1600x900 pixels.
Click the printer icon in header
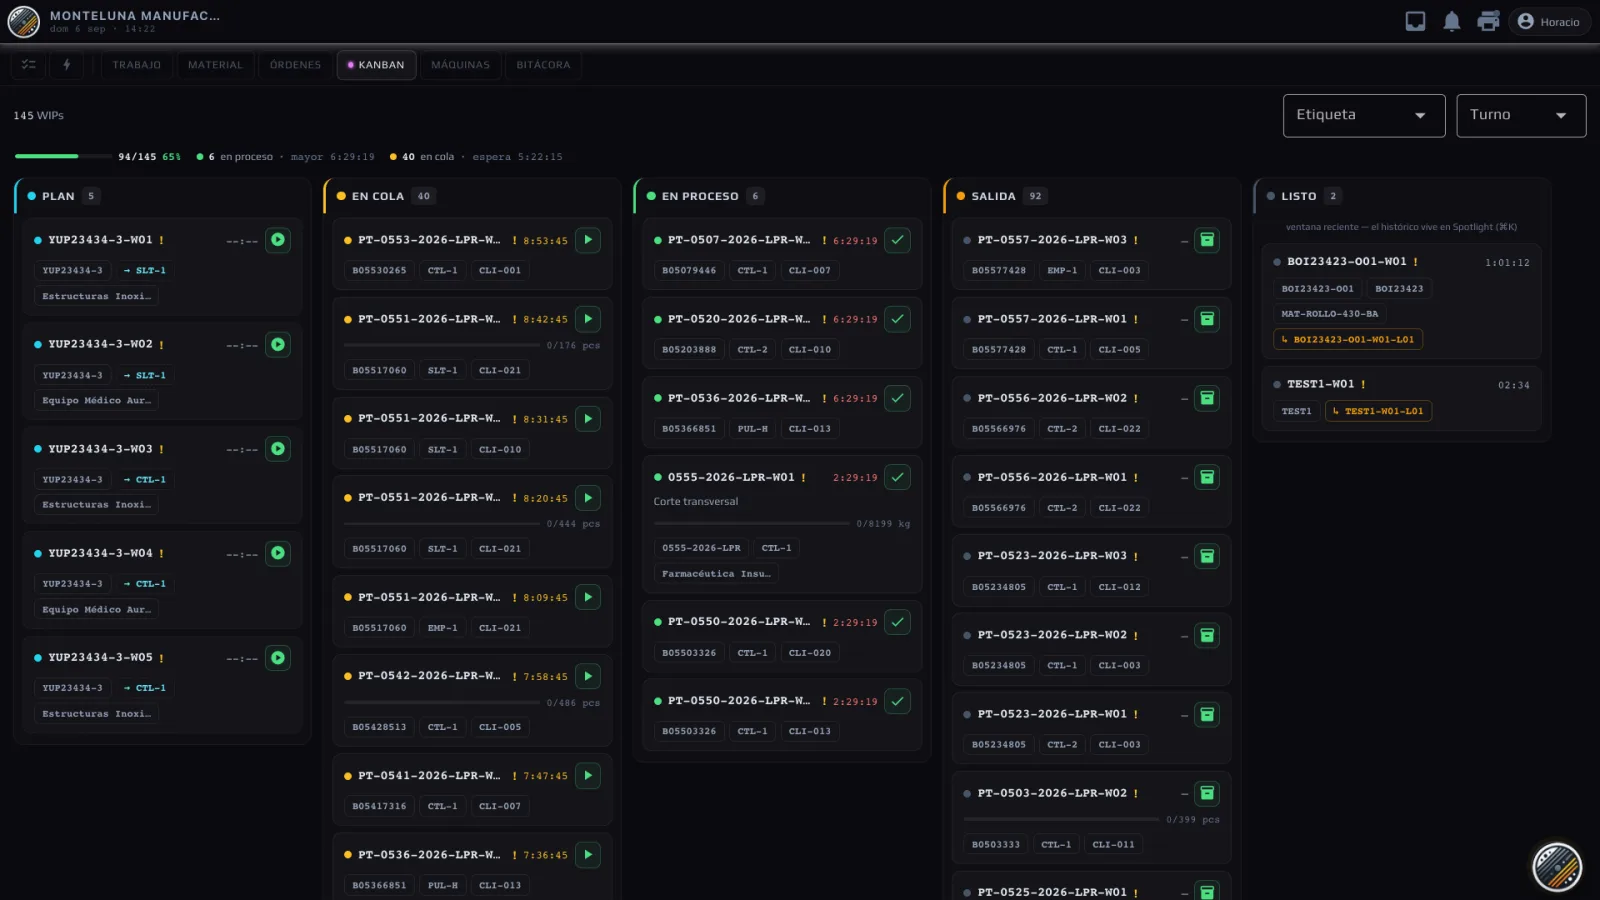[x=1488, y=21]
